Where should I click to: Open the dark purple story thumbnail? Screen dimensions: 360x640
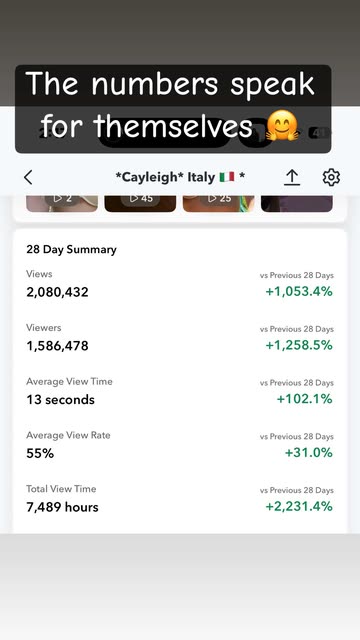[x=297, y=203]
